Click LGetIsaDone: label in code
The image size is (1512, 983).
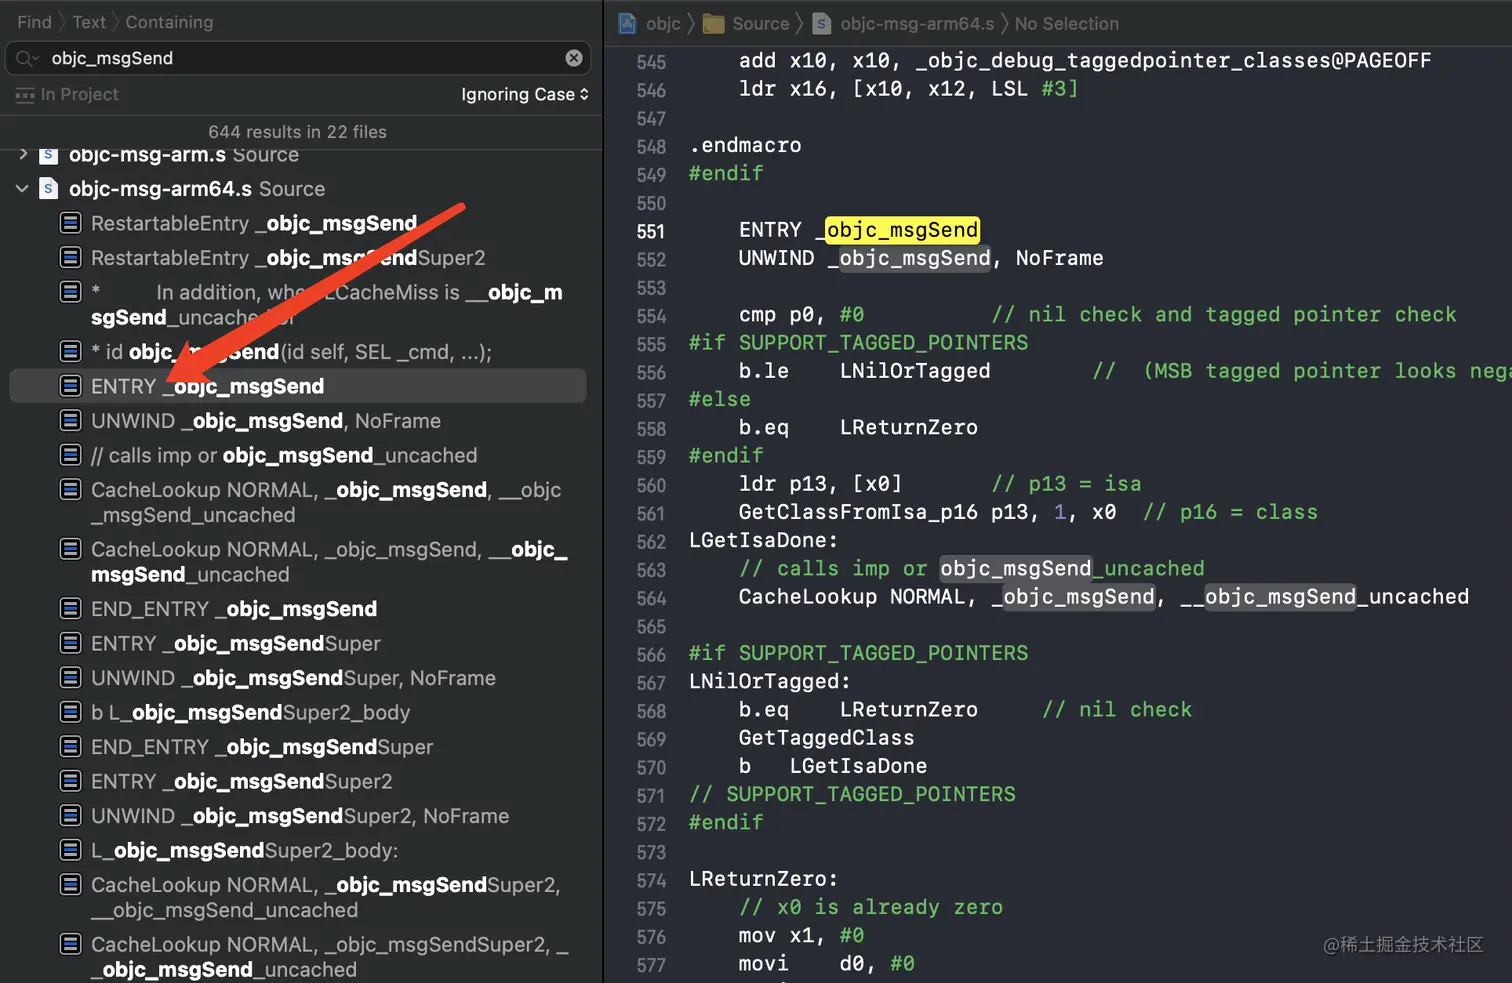tap(763, 540)
